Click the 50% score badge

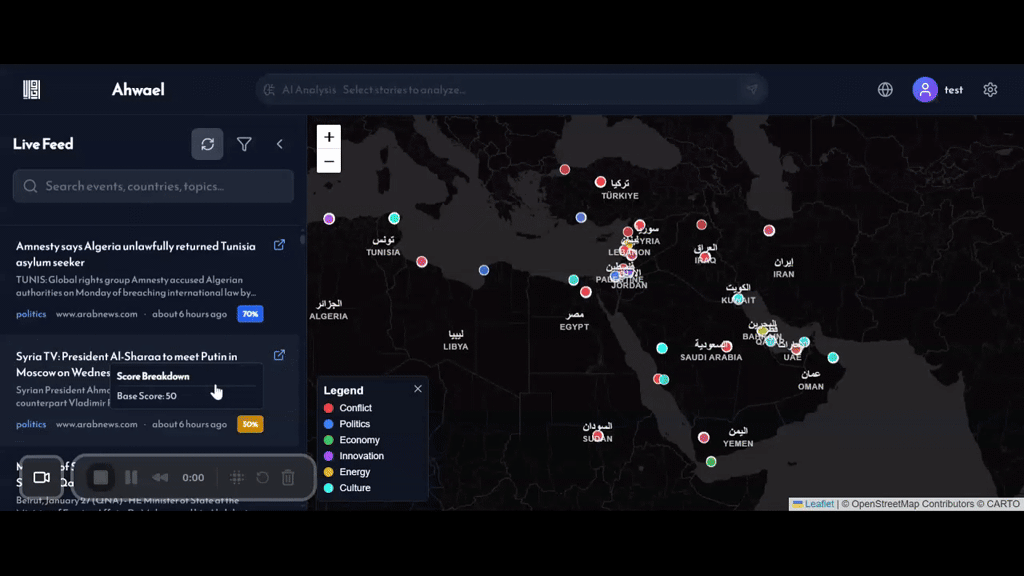tap(250, 424)
